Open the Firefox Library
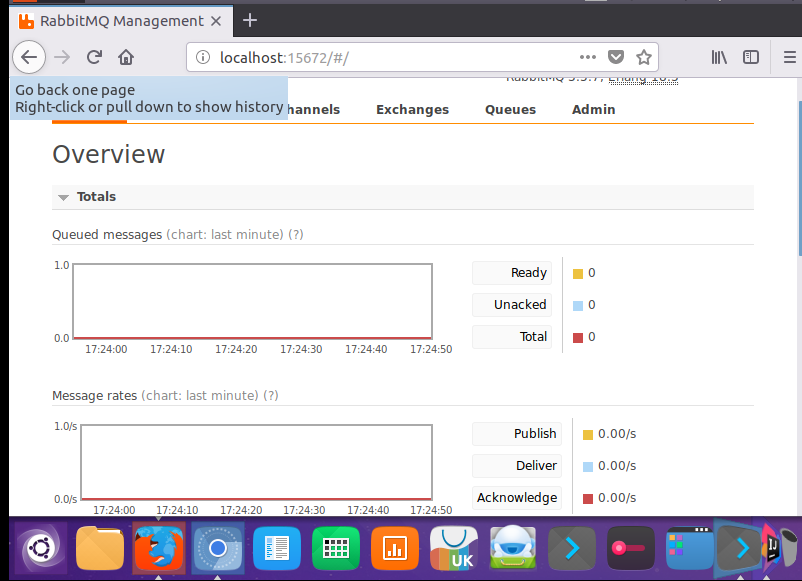The width and height of the screenshot is (802, 581). pyautogui.click(x=719, y=57)
